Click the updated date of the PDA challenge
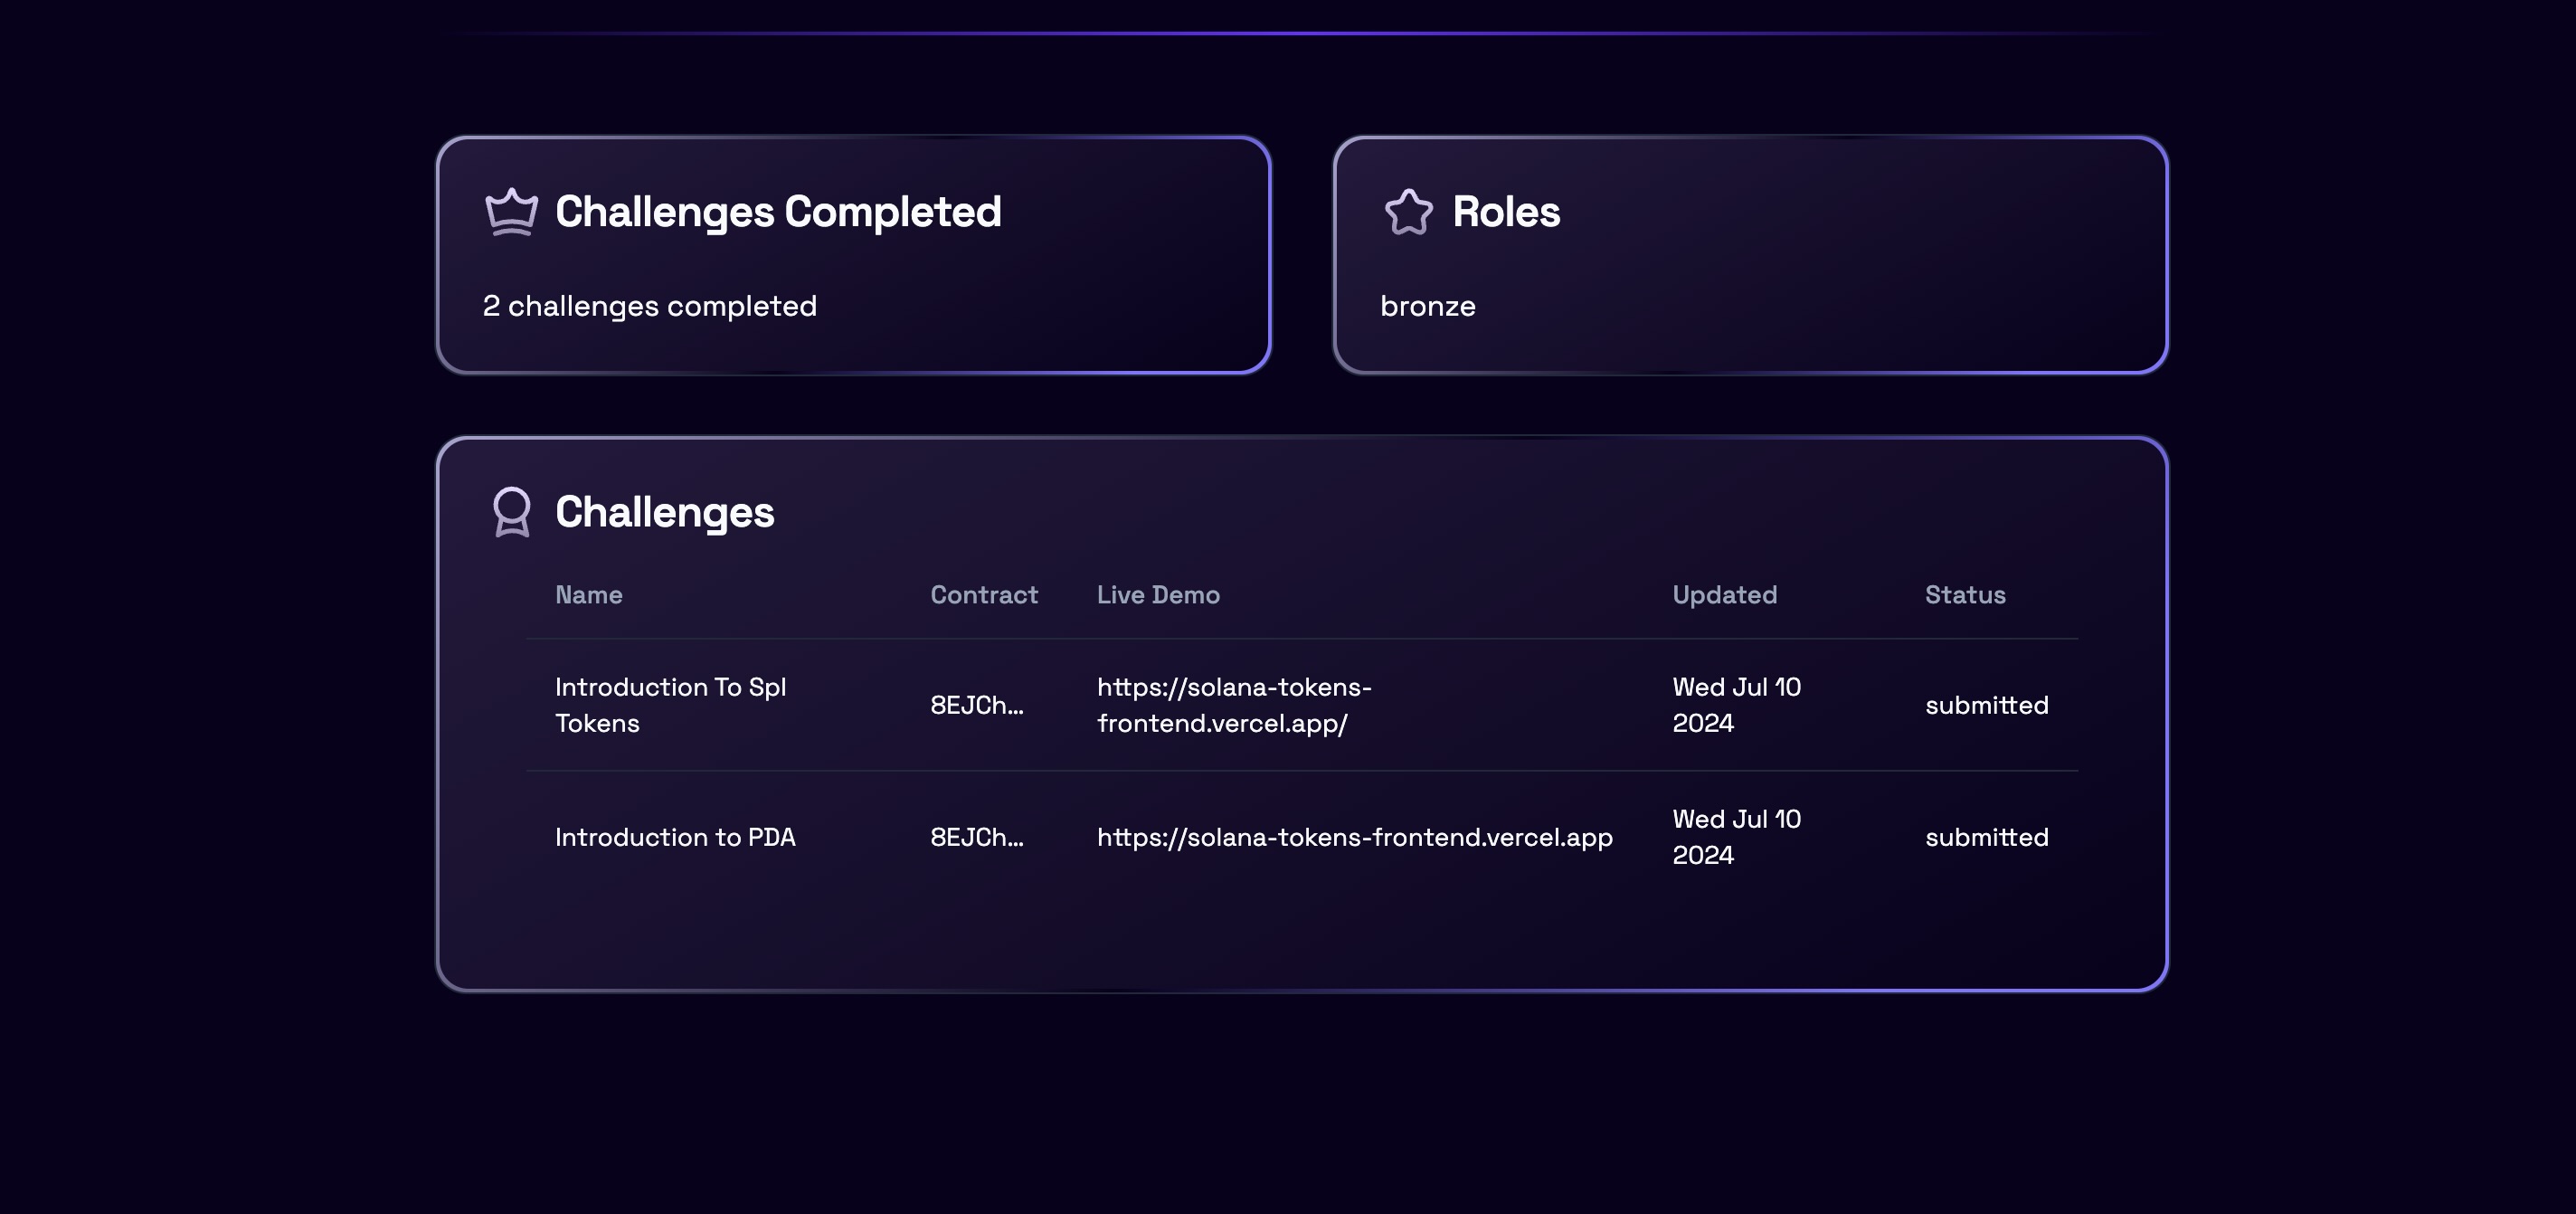Screen dimensions: 2576x1214 [1736, 837]
